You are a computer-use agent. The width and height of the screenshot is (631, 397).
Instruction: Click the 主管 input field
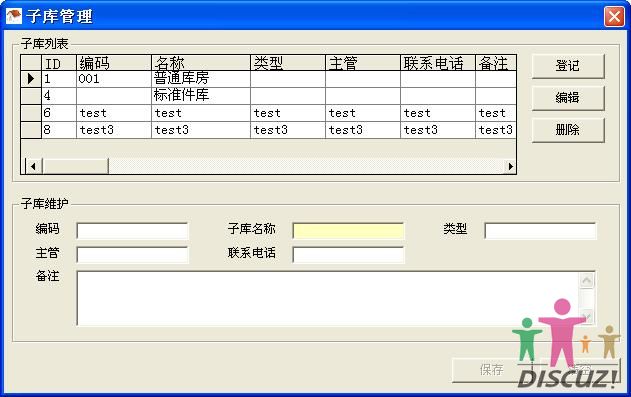point(132,255)
